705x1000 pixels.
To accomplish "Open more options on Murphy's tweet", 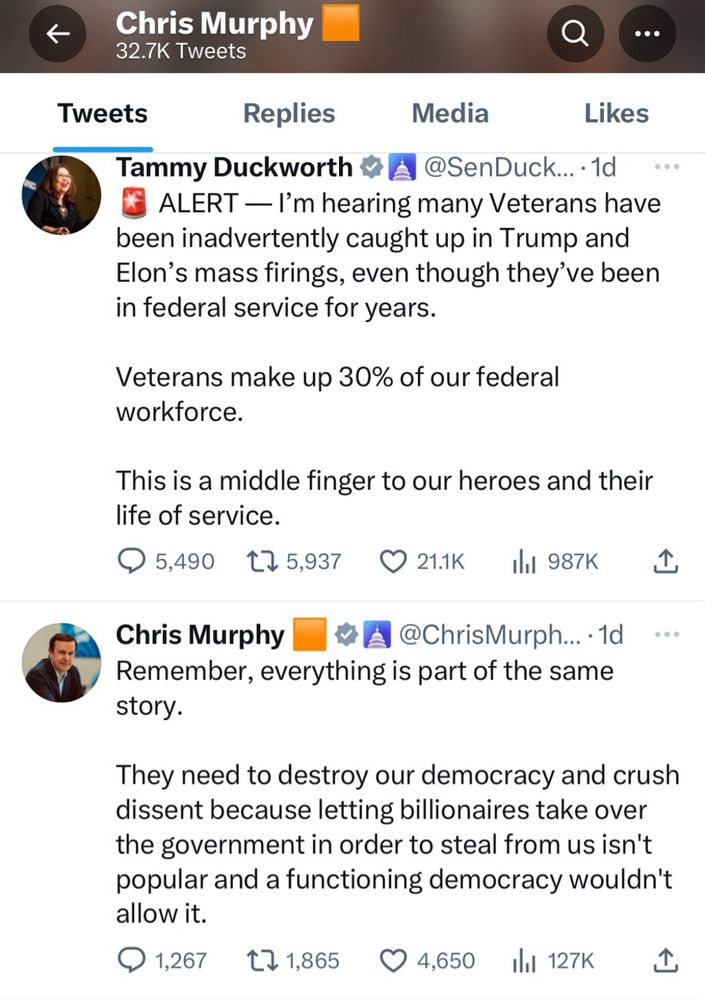I will 665,634.
